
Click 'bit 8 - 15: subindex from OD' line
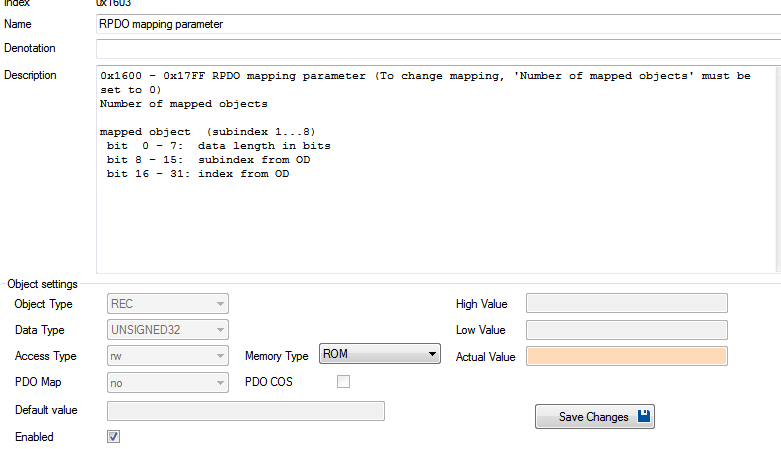(x=208, y=159)
